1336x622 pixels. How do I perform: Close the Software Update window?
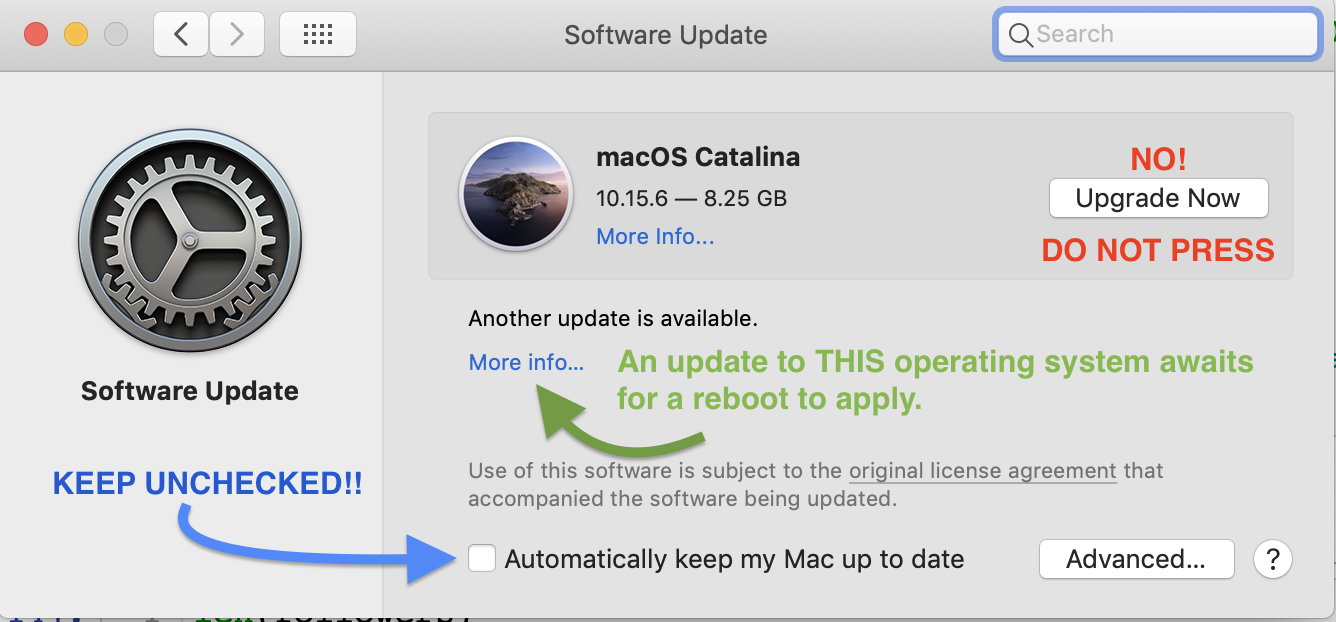(37, 34)
